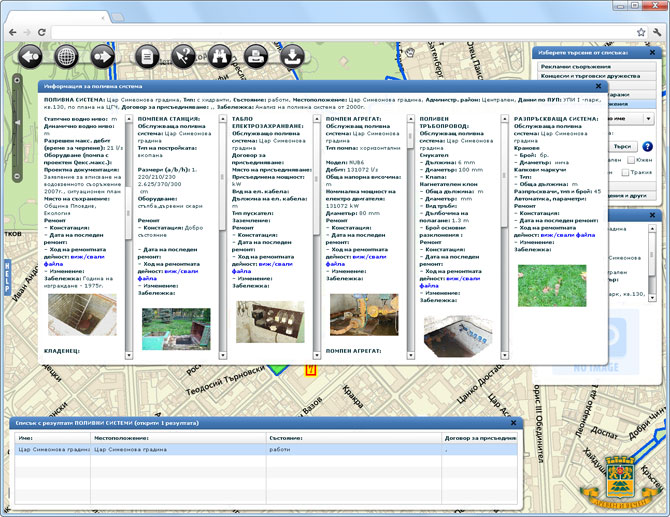Image resolution: width=670 pixels, height=517 pixels.
Task: Open the search-by-name dropdown arrow
Action: [x=649, y=119]
